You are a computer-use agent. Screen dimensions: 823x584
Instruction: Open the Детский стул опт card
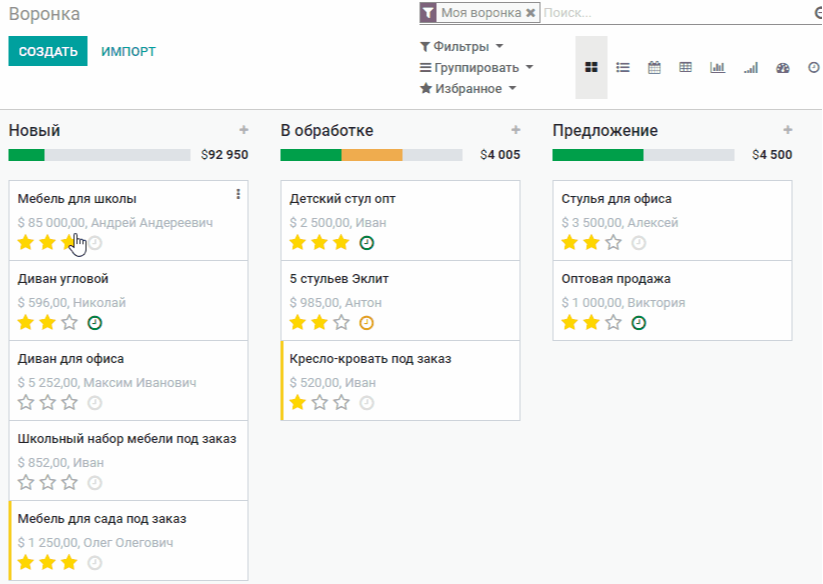[x=343, y=199]
